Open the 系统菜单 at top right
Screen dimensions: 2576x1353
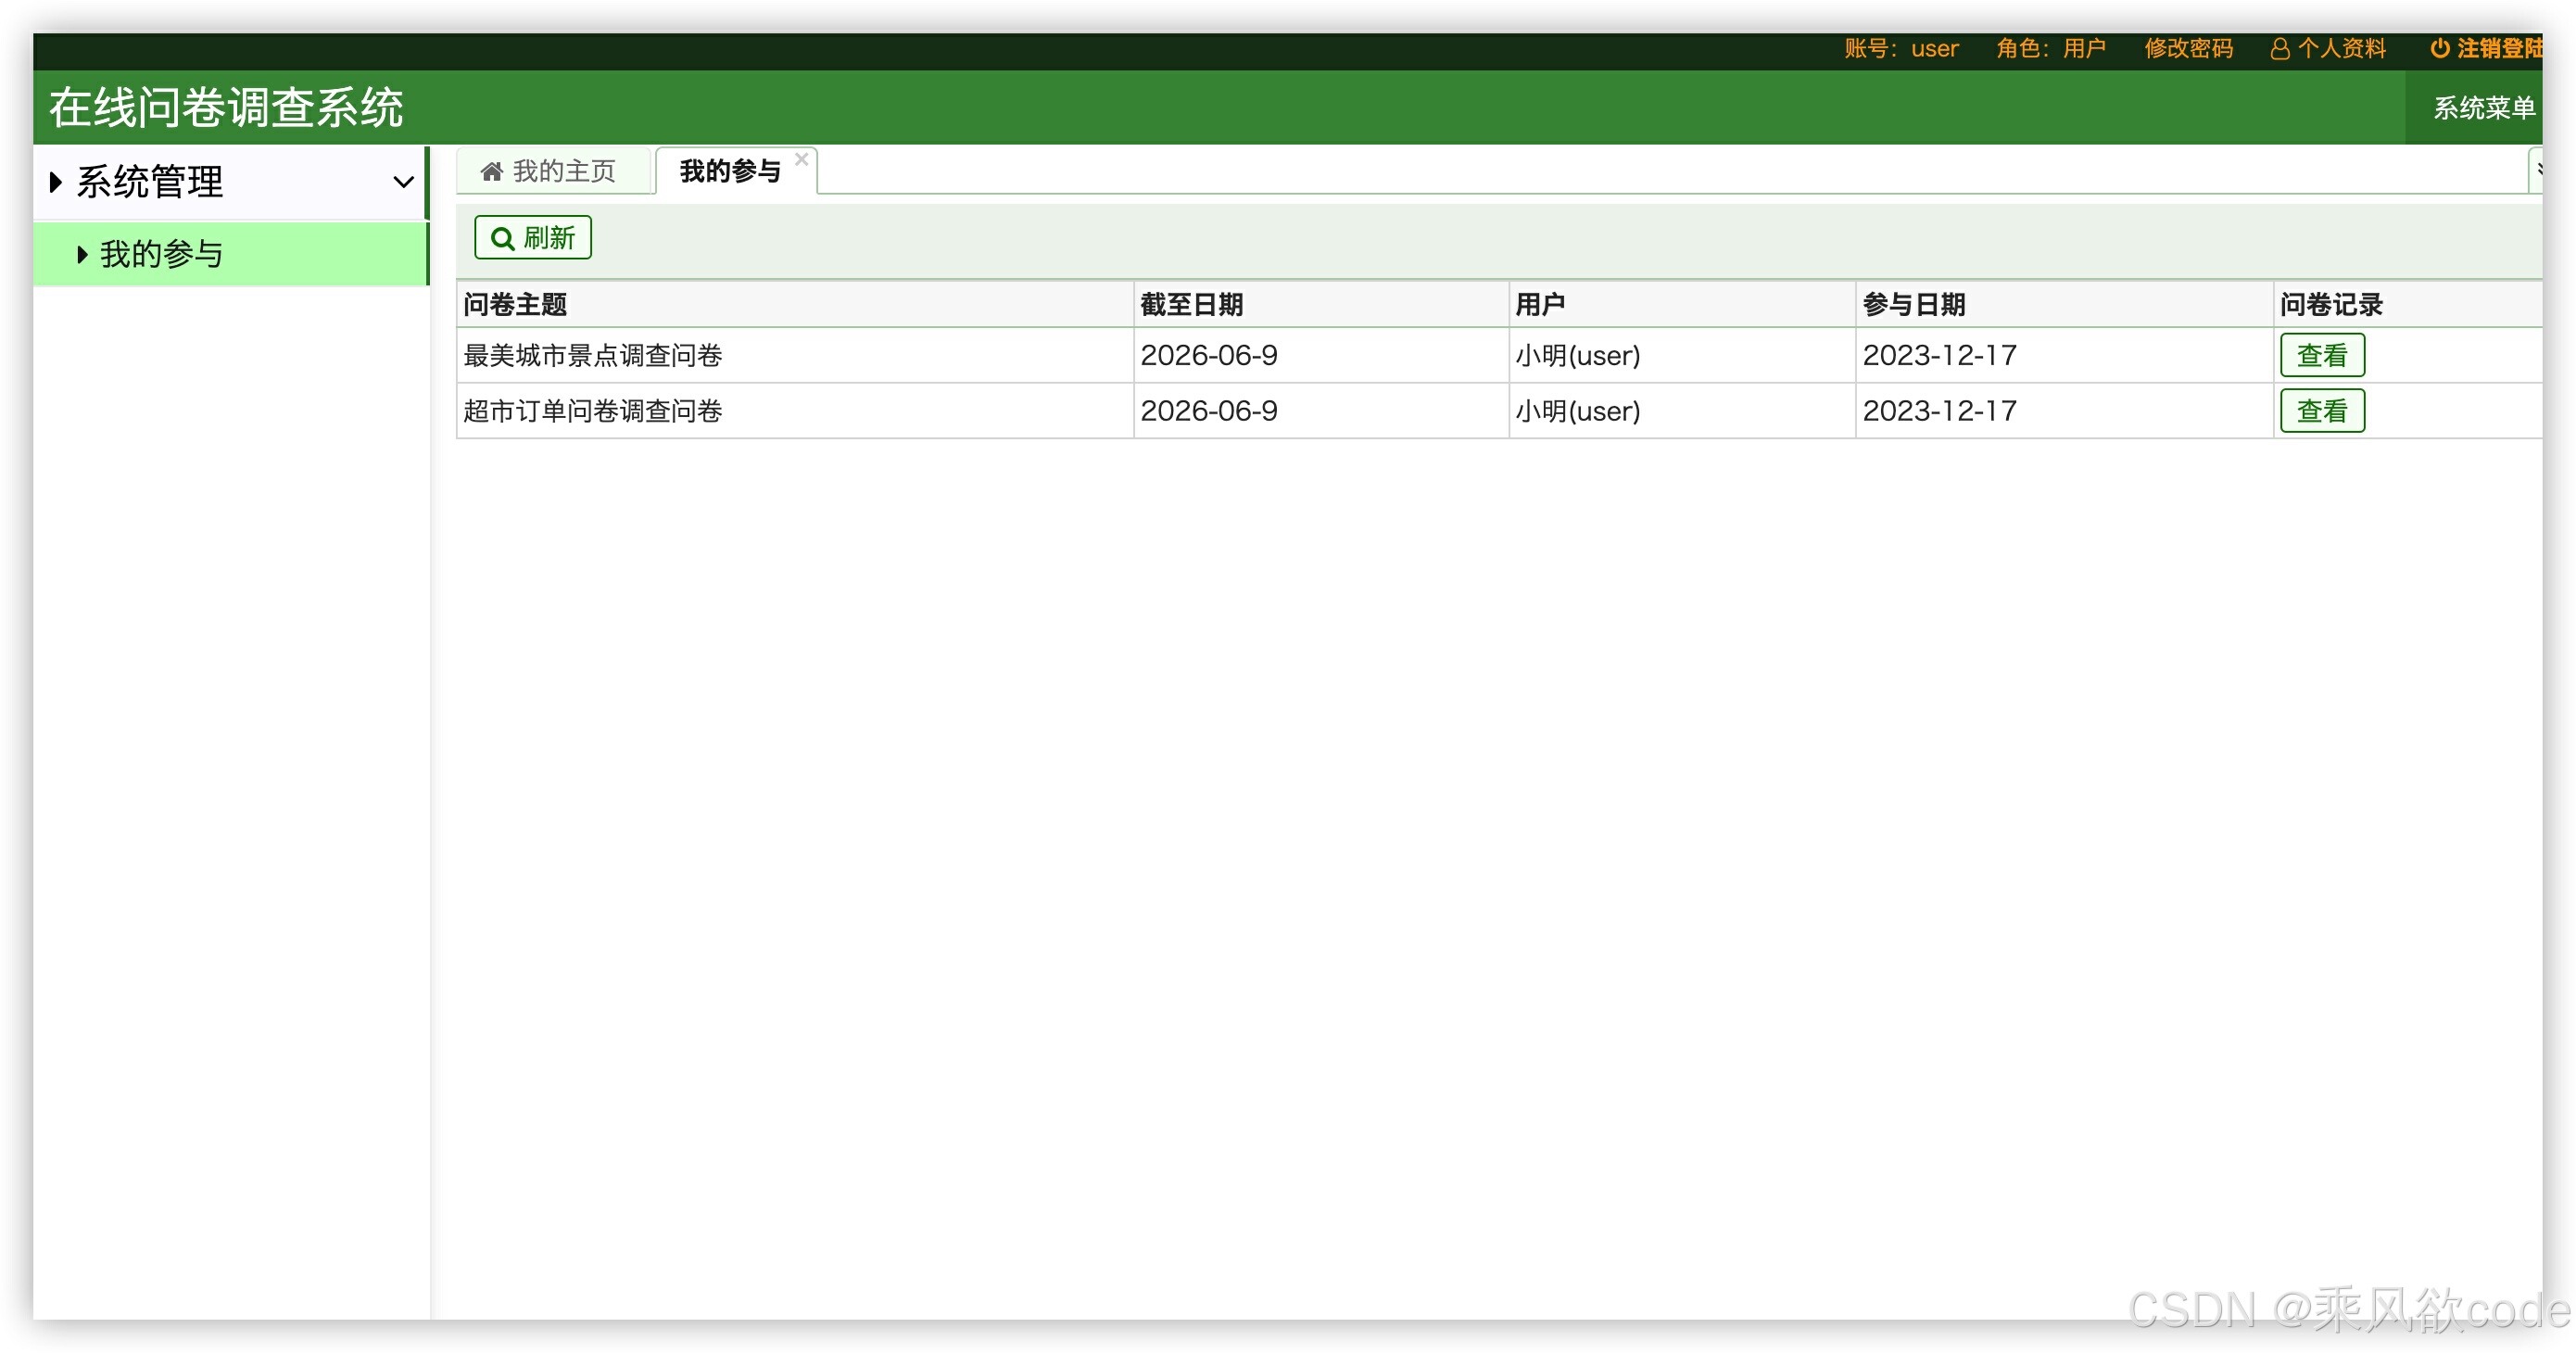tap(2483, 108)
